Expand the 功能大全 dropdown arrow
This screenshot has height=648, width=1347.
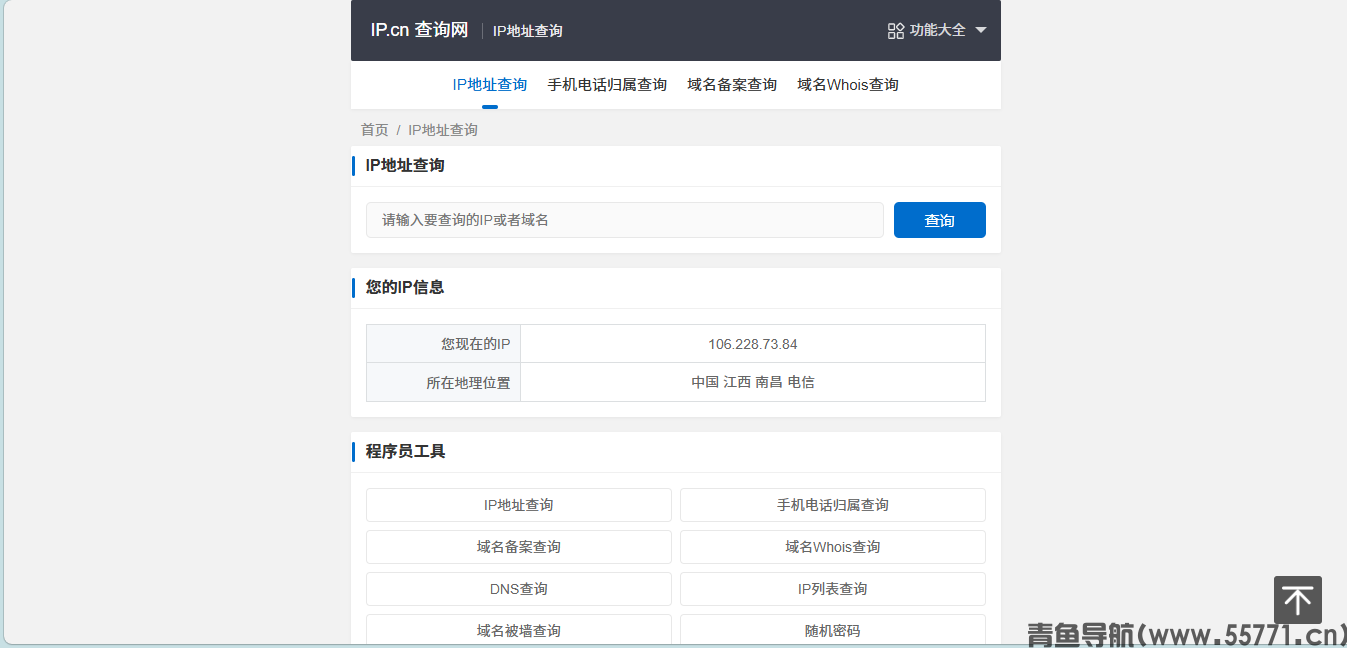pos(981,31)
